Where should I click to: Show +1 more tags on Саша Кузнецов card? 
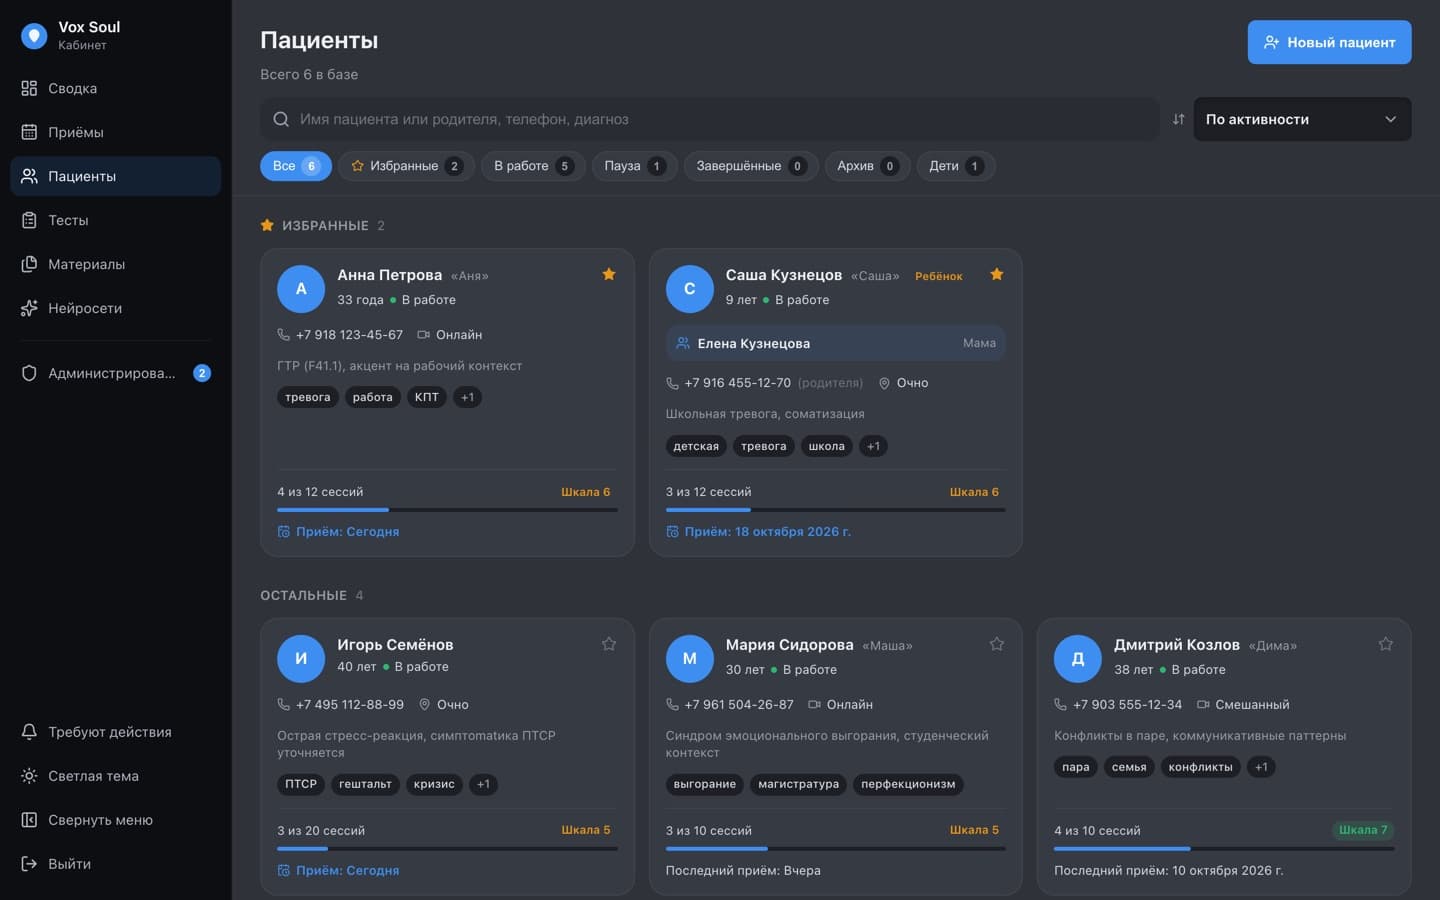(873, 446)
